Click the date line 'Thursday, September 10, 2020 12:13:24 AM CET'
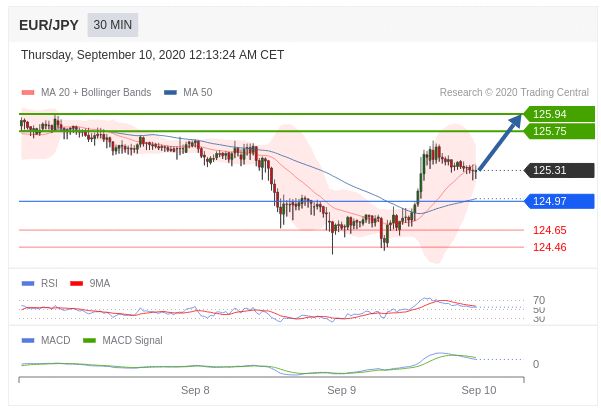 (153, 55)
